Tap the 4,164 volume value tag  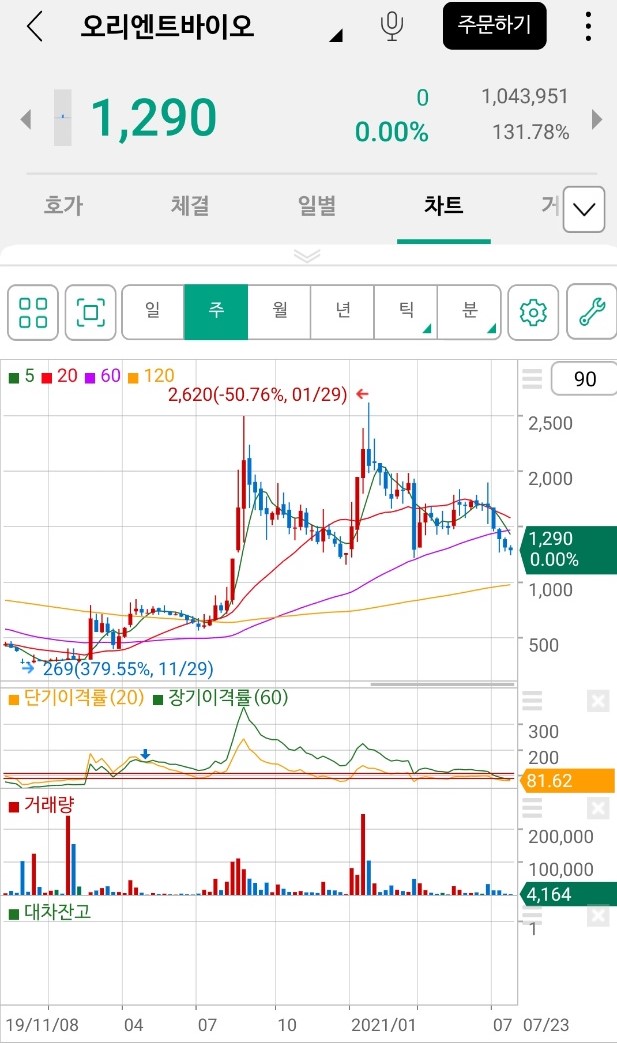pos(568,894)
